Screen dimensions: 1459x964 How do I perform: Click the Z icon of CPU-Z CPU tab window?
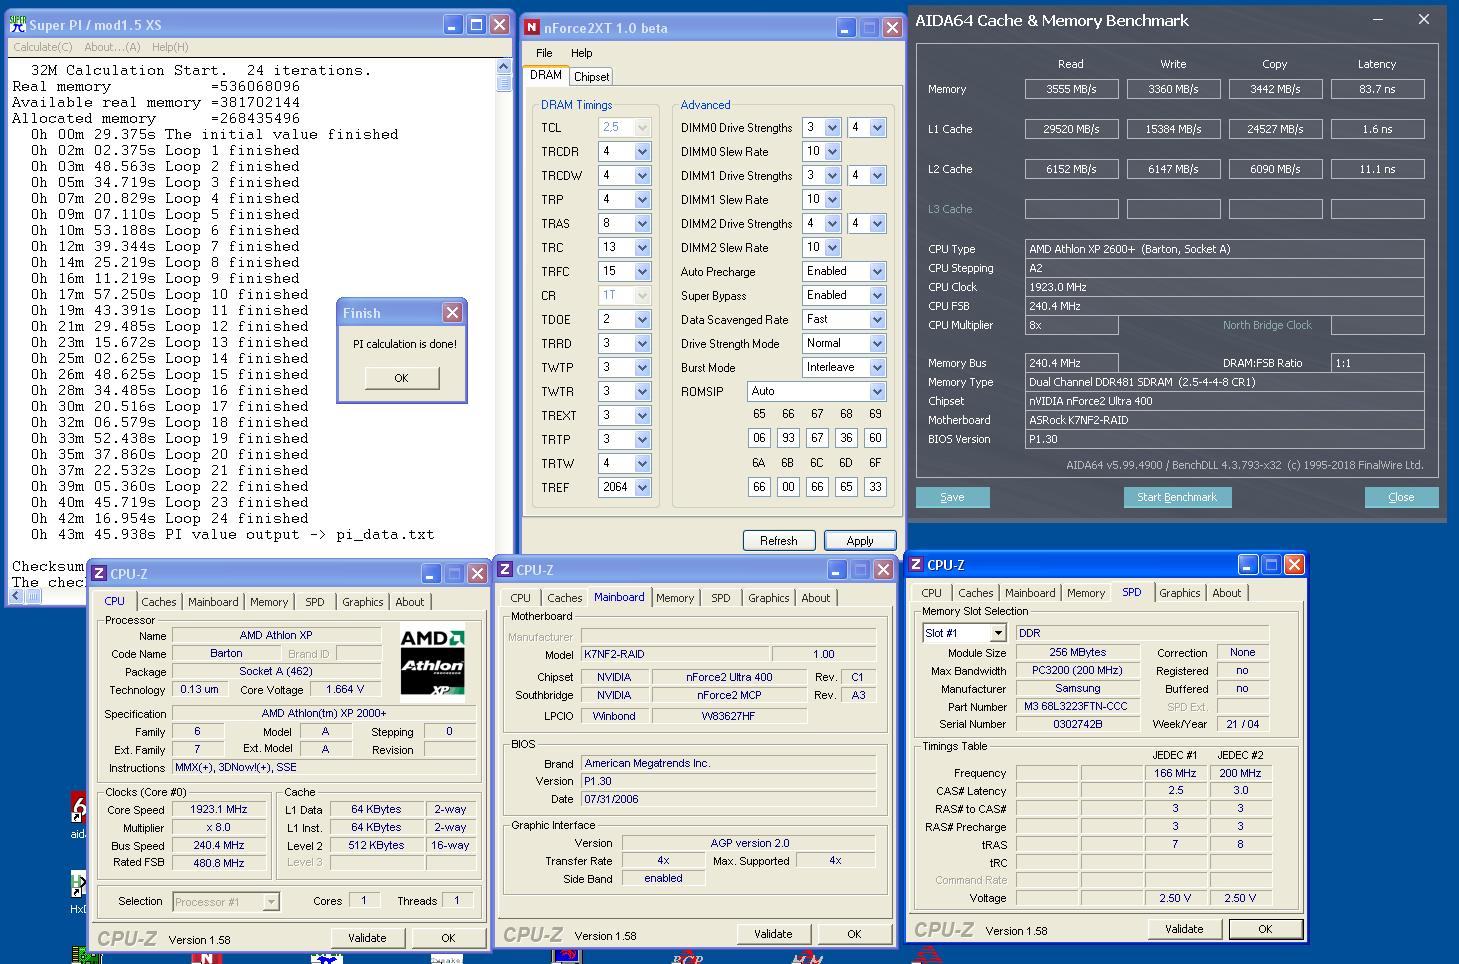(99, 573)
